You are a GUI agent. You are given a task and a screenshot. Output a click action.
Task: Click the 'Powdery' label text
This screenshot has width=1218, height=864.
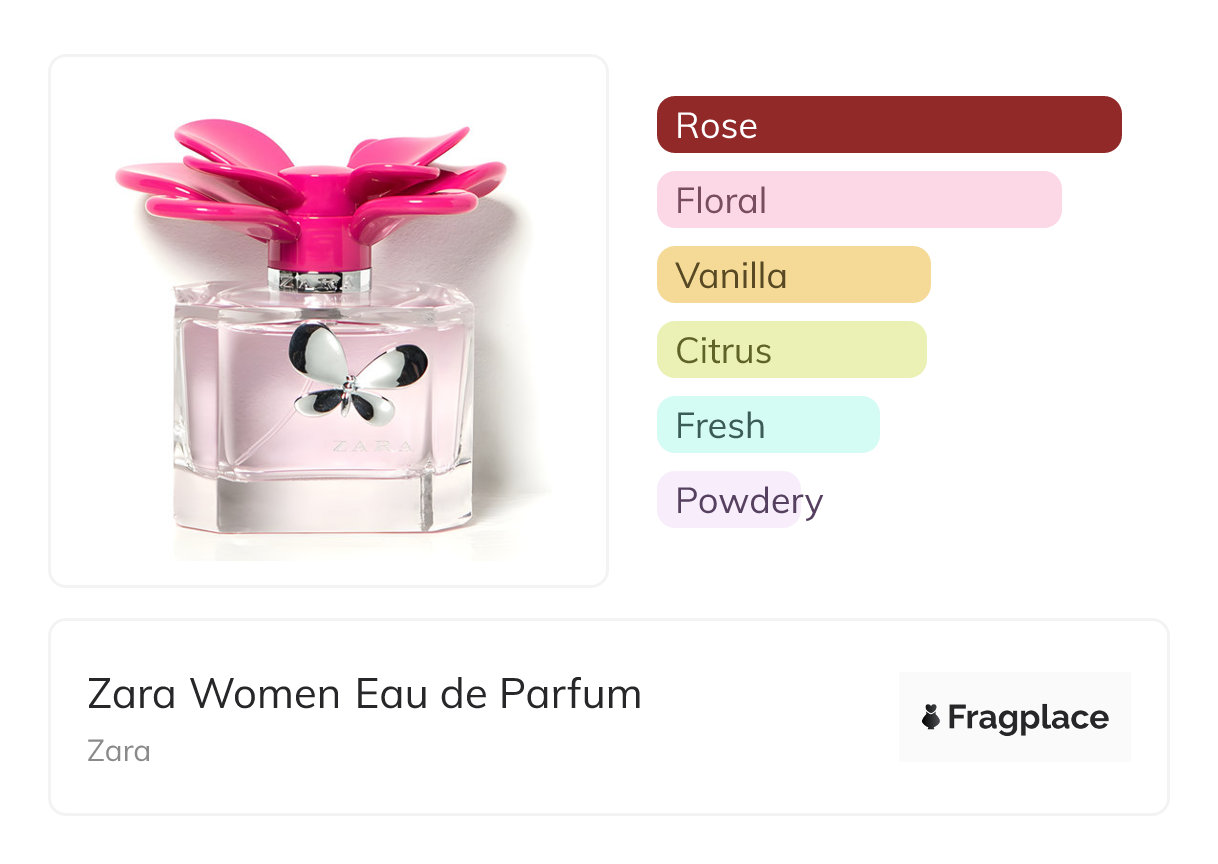pyautogui.click(x=749, y=501)
